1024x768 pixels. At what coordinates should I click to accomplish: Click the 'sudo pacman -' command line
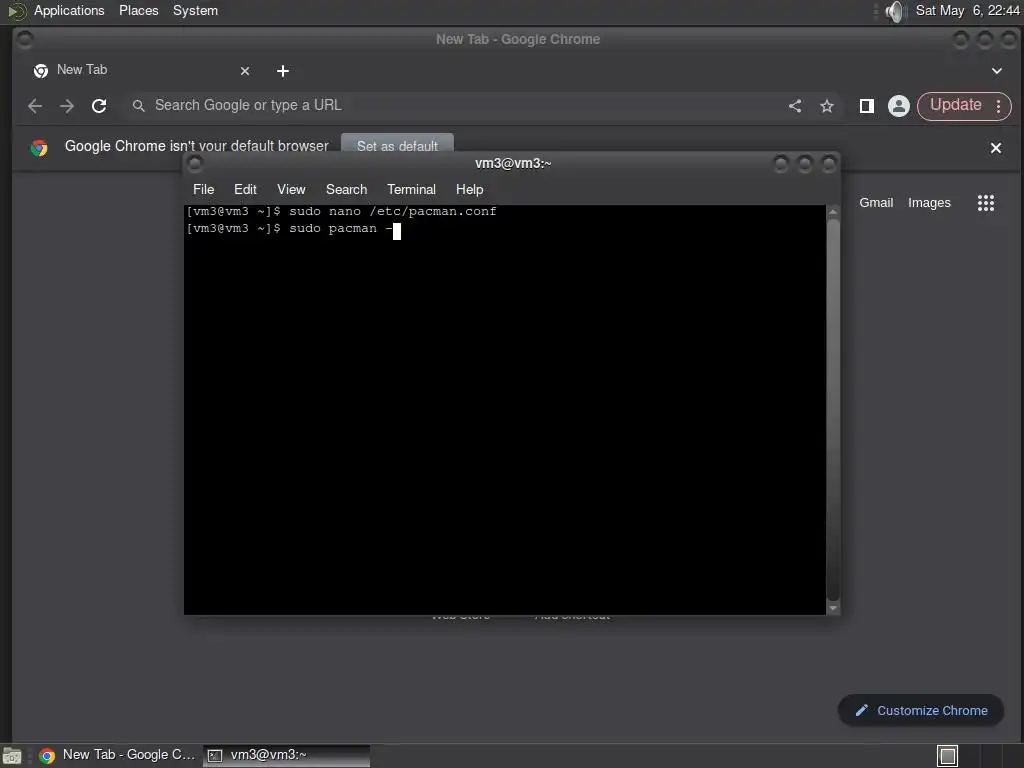click(340, 229)
